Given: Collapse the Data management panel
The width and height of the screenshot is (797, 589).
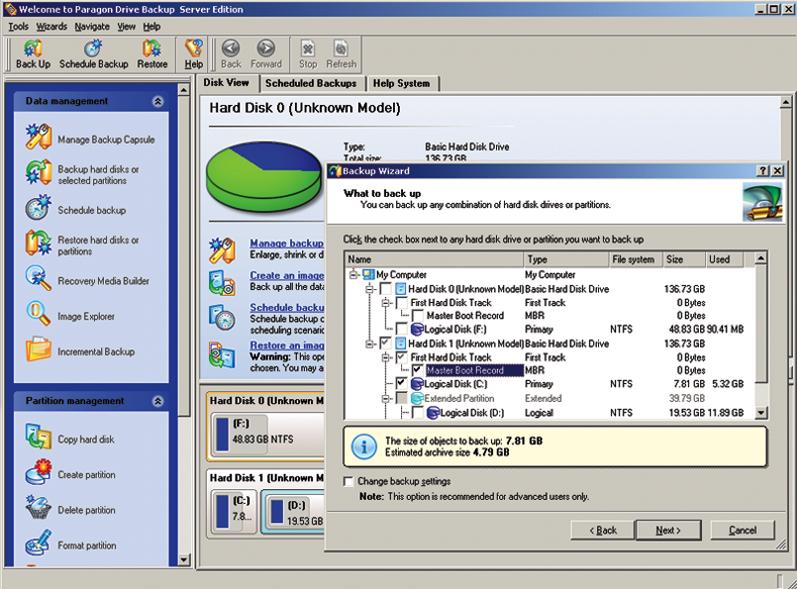Looking at the screenshot, I should pyautogui.click(x=158, y=101).
